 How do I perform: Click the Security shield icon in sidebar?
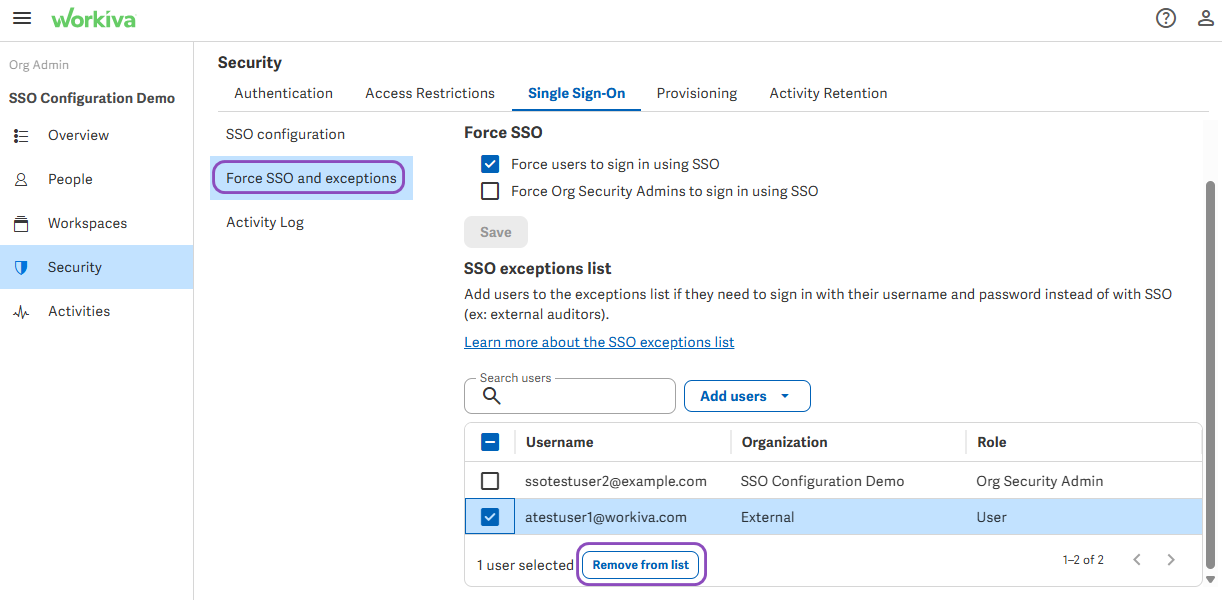[x=21, y=267]
